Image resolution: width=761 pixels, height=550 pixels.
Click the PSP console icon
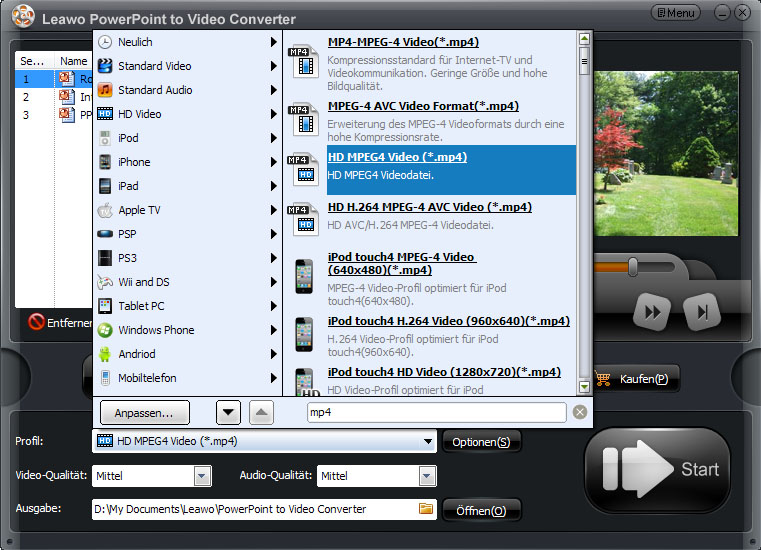[105, 234]
